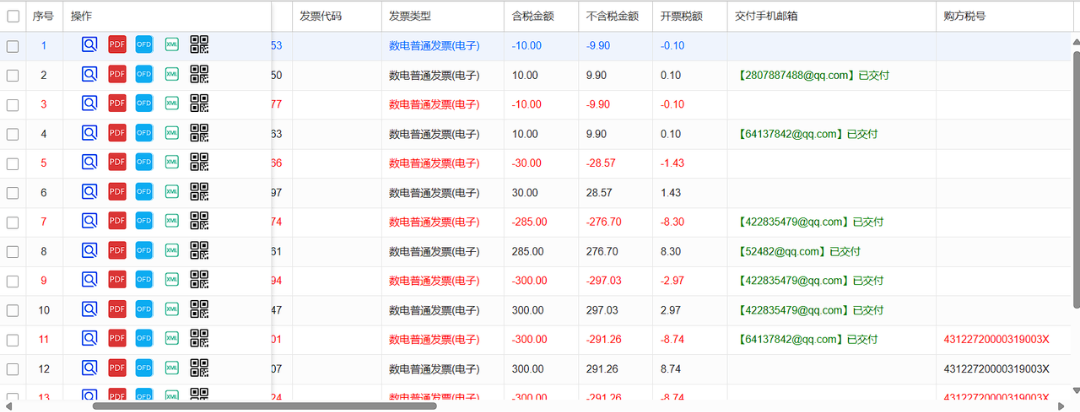Check the checkbox for row 5

[x=13, y=163]
